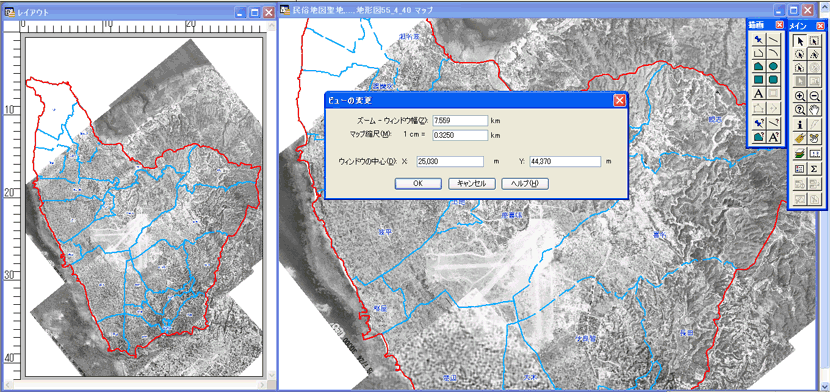Image resolution: width=830 pixels, height=392 pixels.
Task: Open the Text Style 'A?' tool
Action: click(x=773, y=137)
